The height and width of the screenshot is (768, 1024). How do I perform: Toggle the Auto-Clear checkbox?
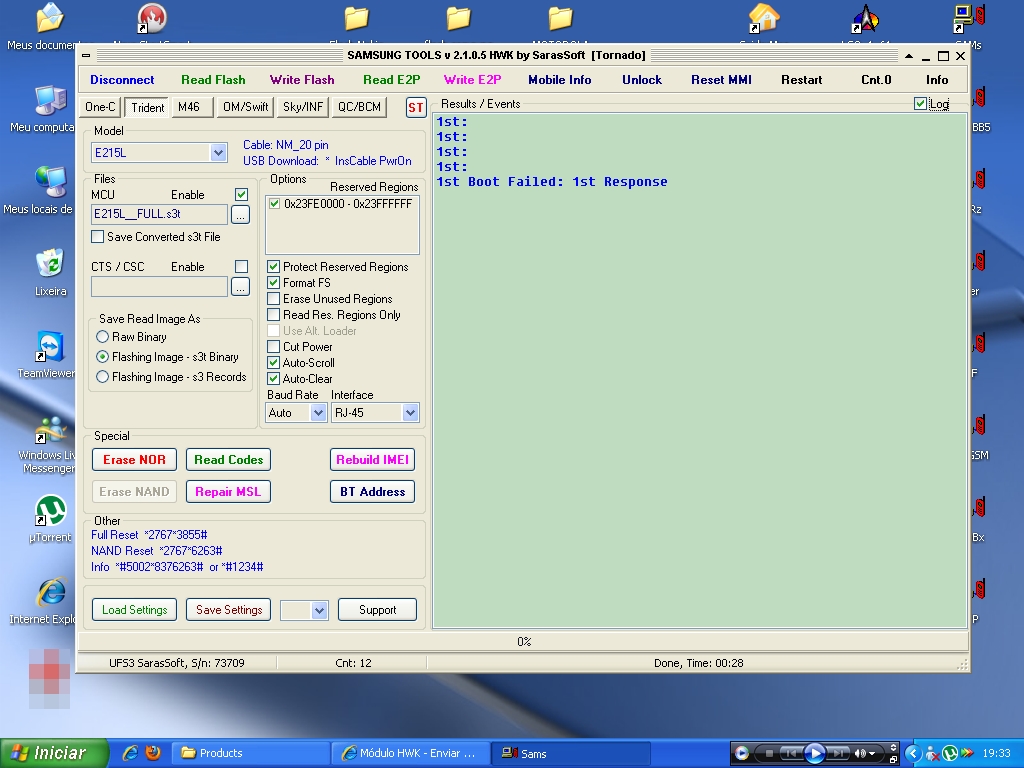click(274, 379)
